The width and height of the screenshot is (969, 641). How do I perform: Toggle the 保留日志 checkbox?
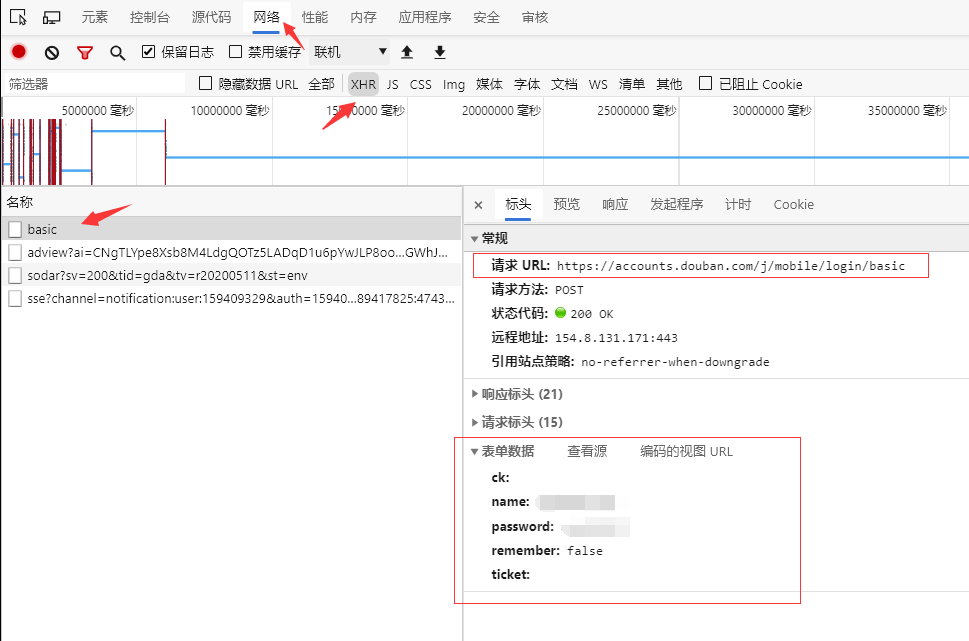click(x=148, y=51)
